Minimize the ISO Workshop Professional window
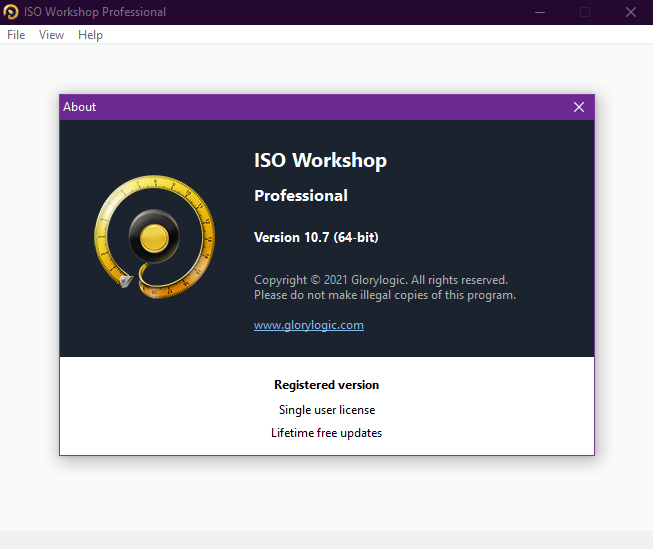653x549 pixels. [x=540, y=12]
